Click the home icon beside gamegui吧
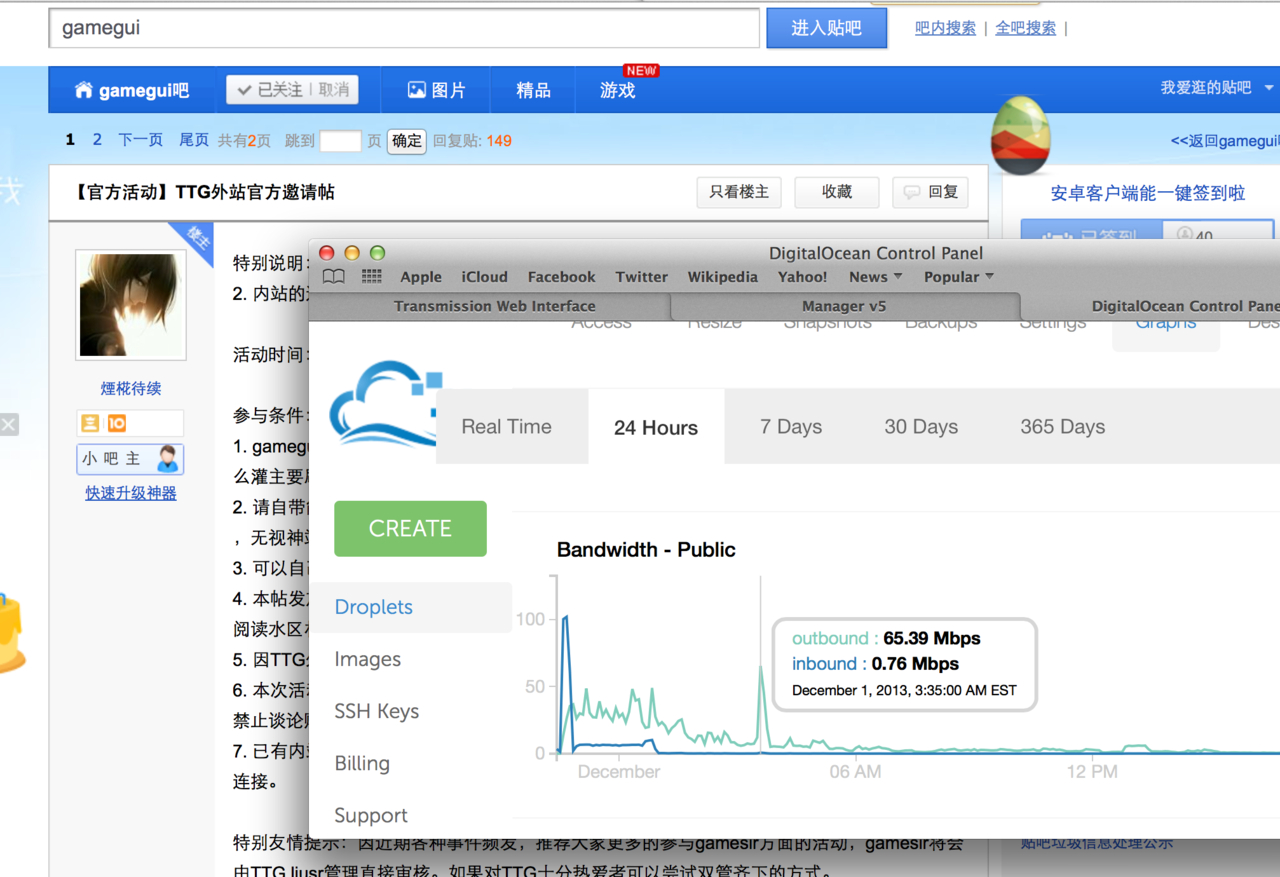Viewport: 1280px width, 877px height. [84, 90]
